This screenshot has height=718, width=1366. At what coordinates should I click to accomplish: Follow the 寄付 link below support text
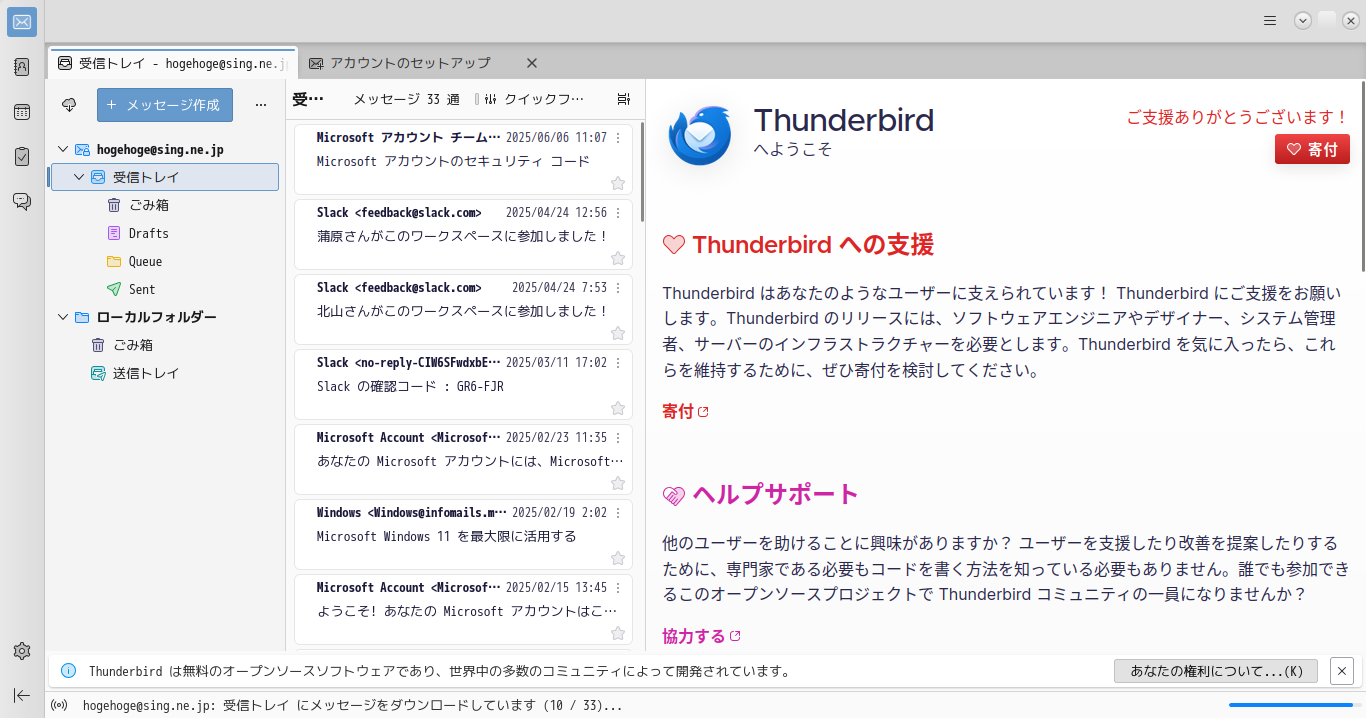(x=685, y=411)
